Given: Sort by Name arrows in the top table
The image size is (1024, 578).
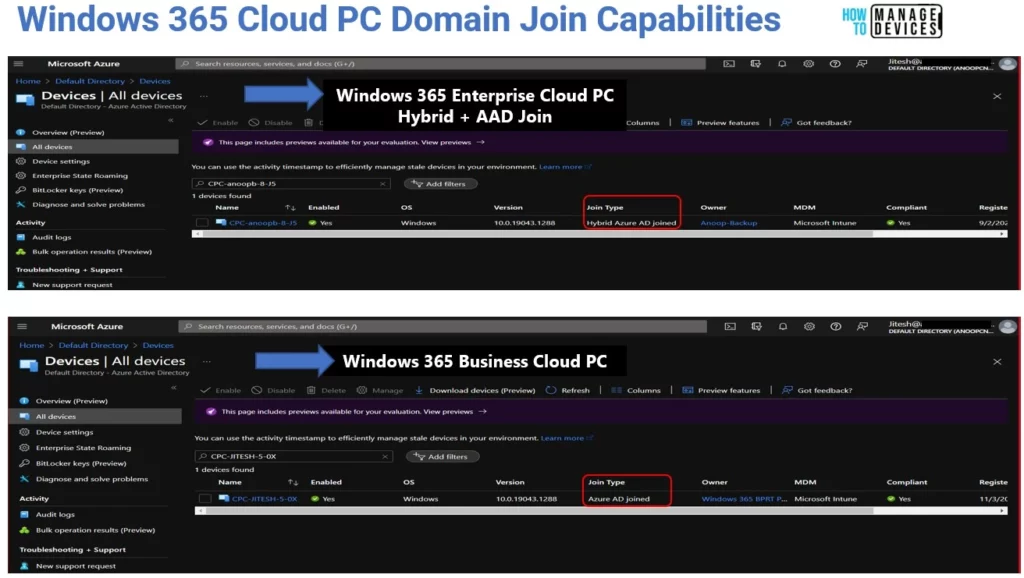Looking at the screenshot, I should click(x=290, y=208).
